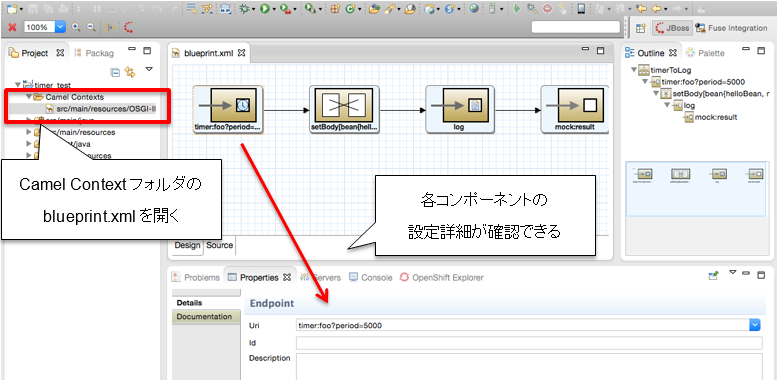Collapse timerToLog in Outline

[x=634, y=70]
